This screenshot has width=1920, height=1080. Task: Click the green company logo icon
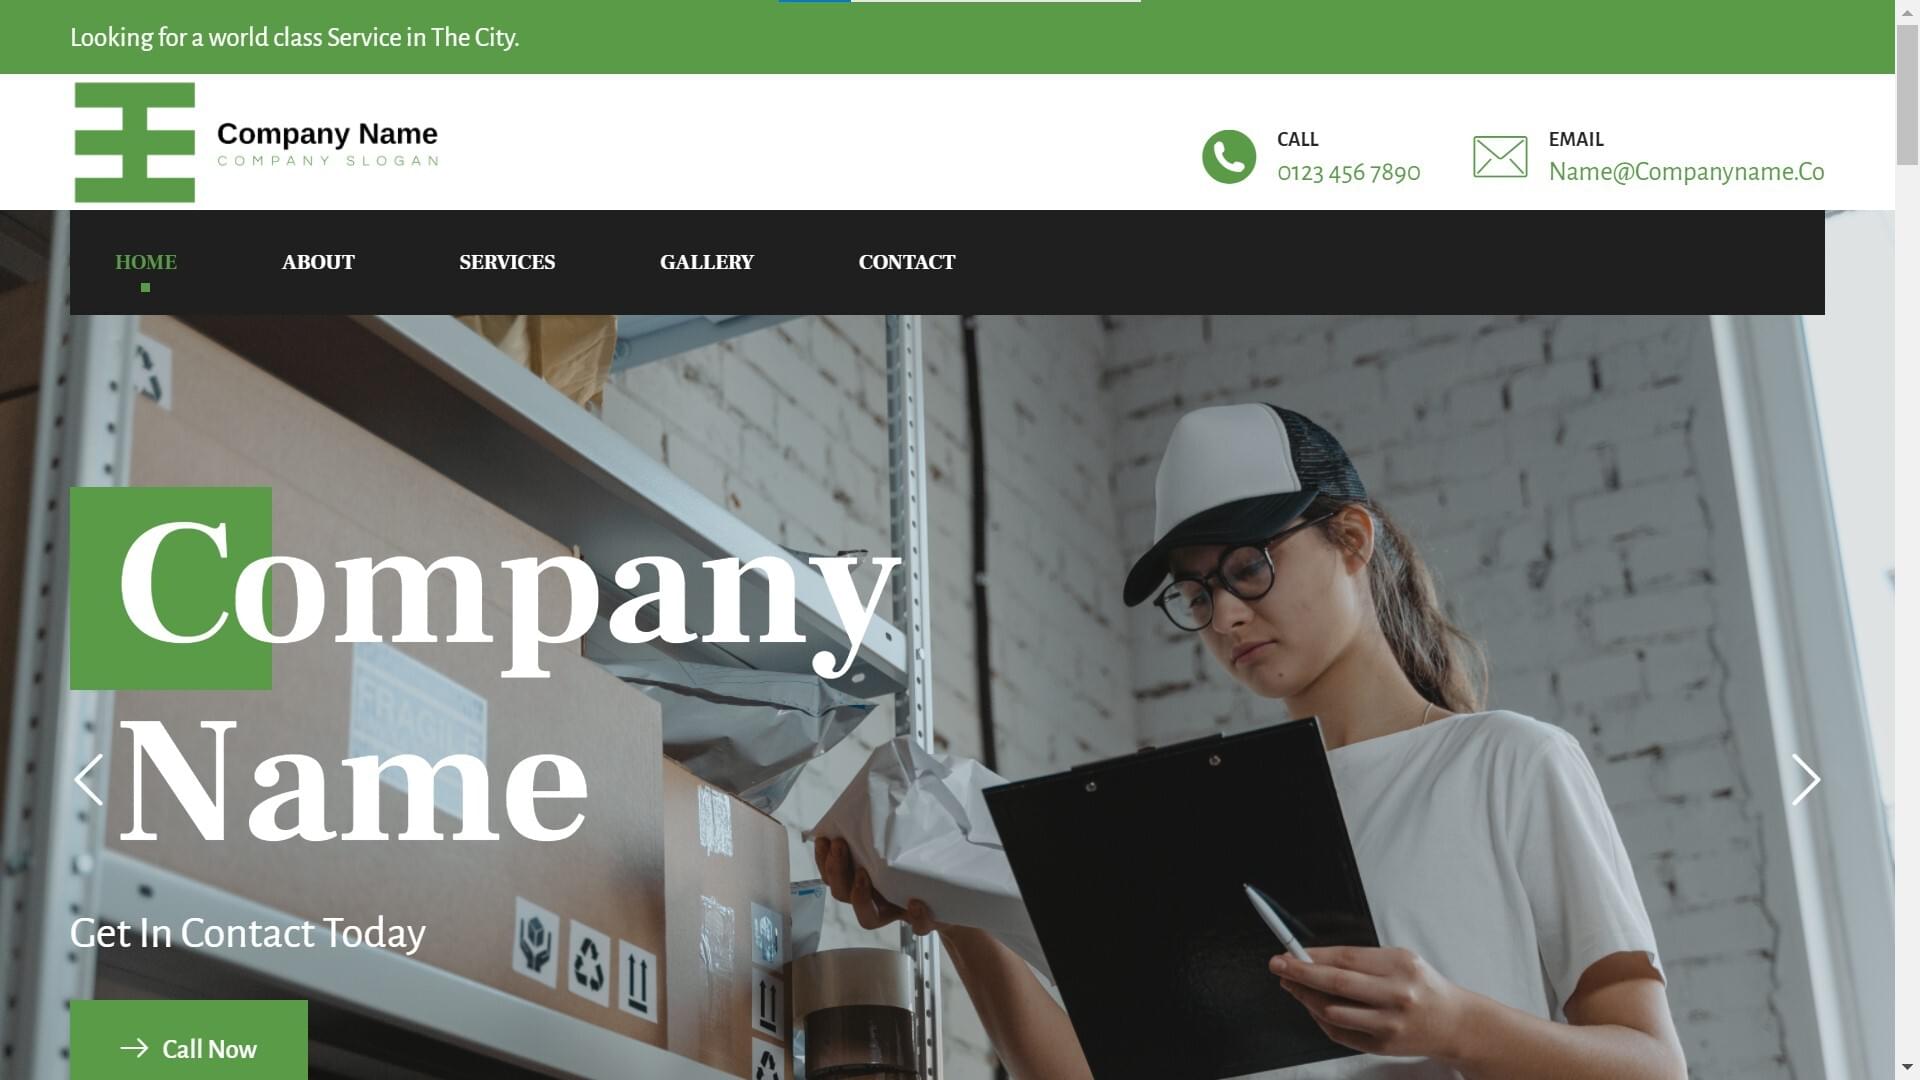135,142
